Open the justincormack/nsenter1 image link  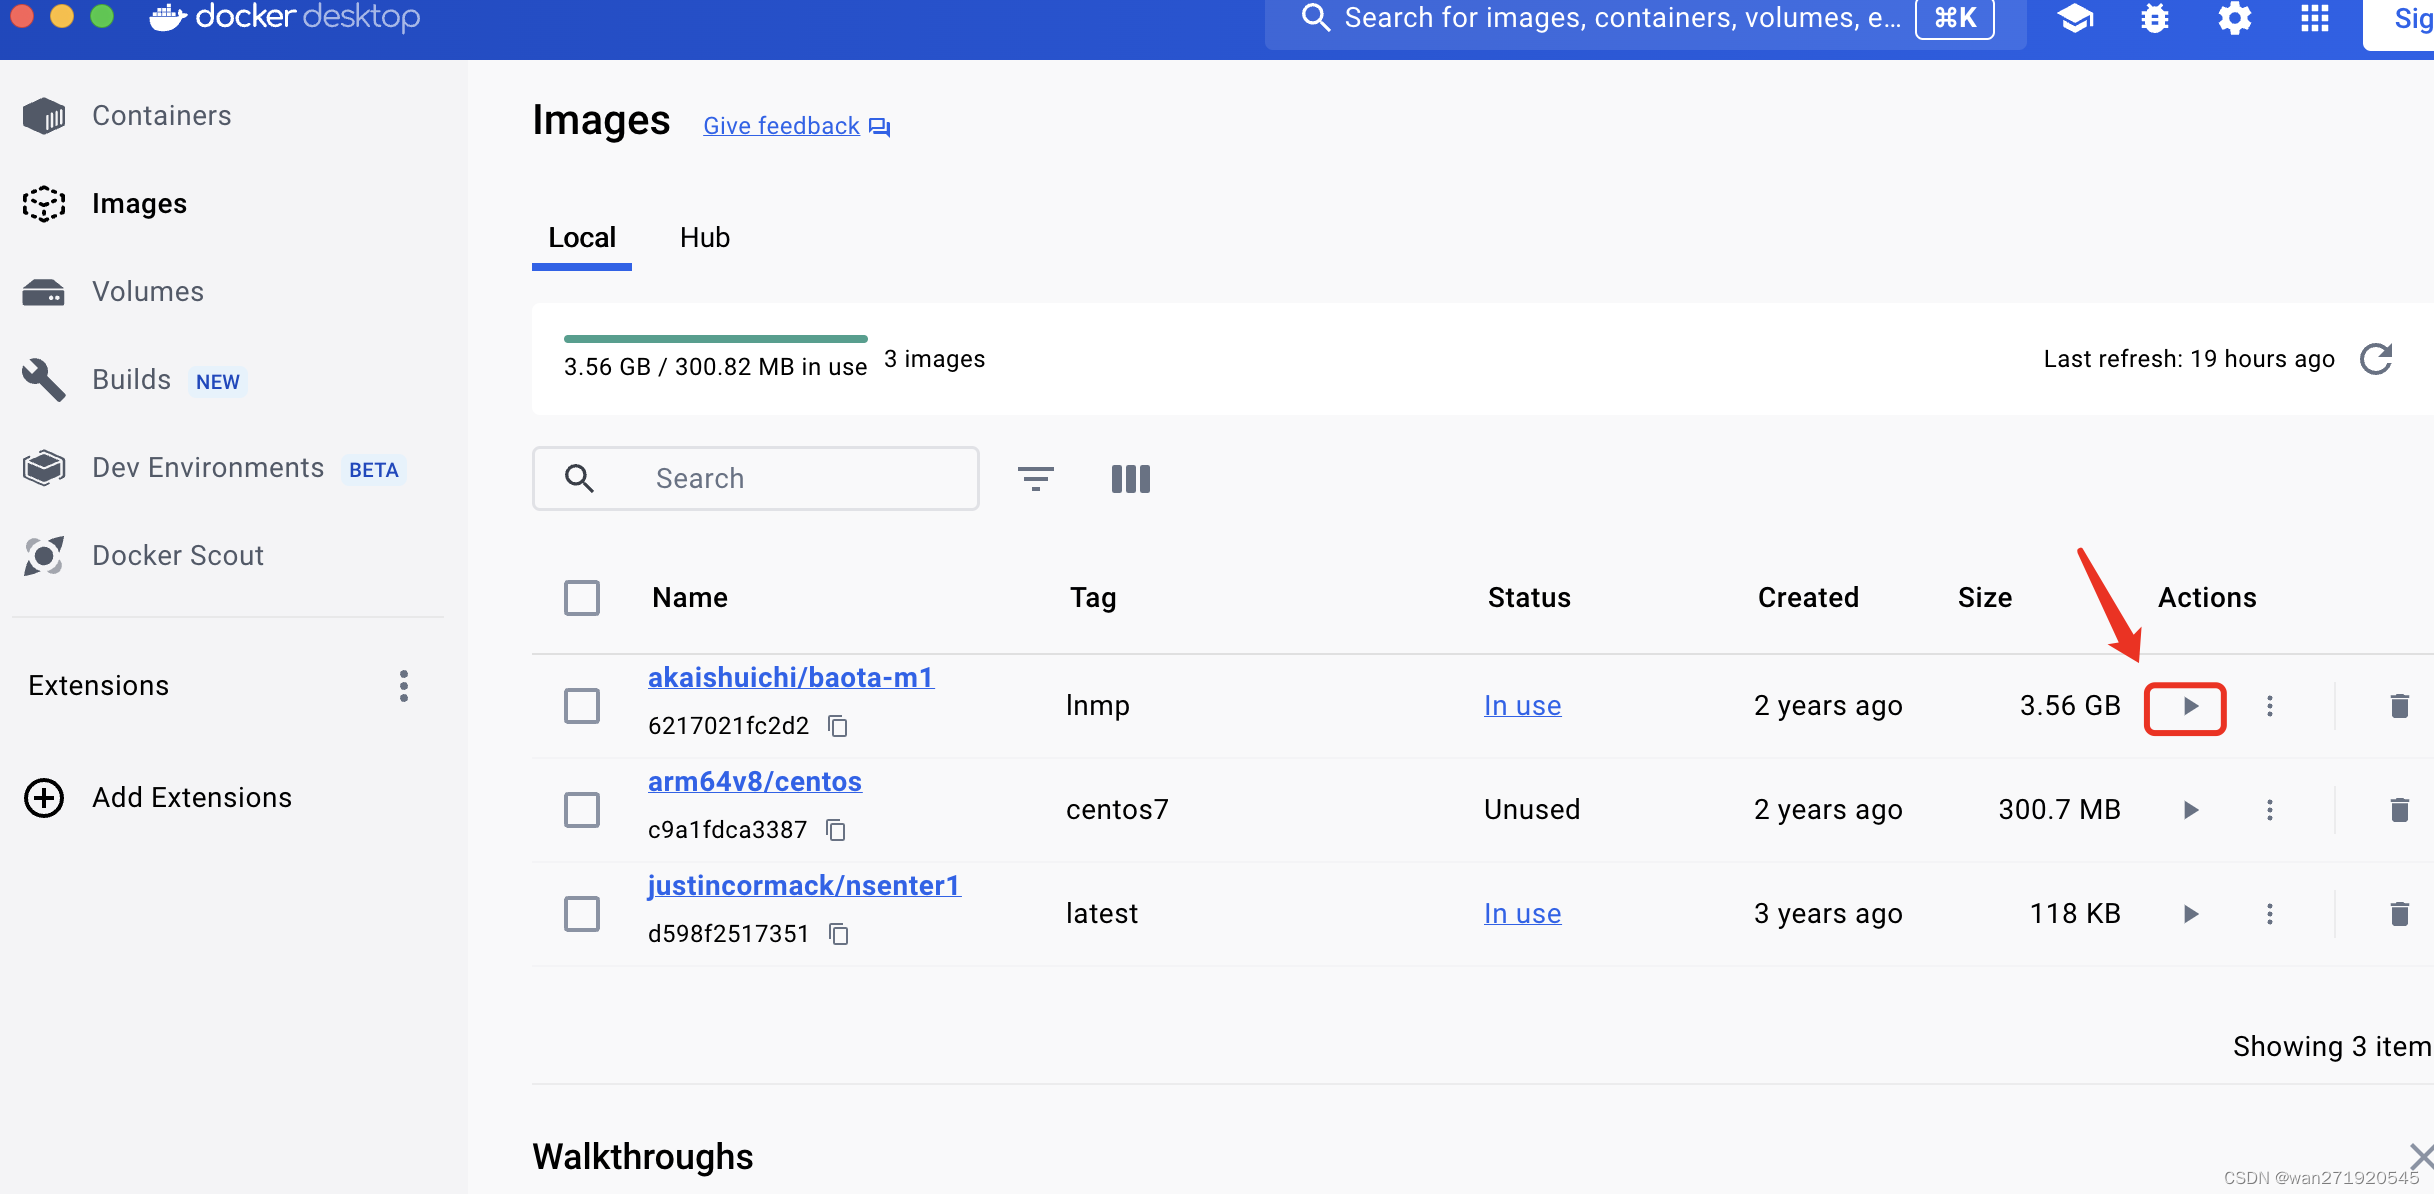click(805, 886)
